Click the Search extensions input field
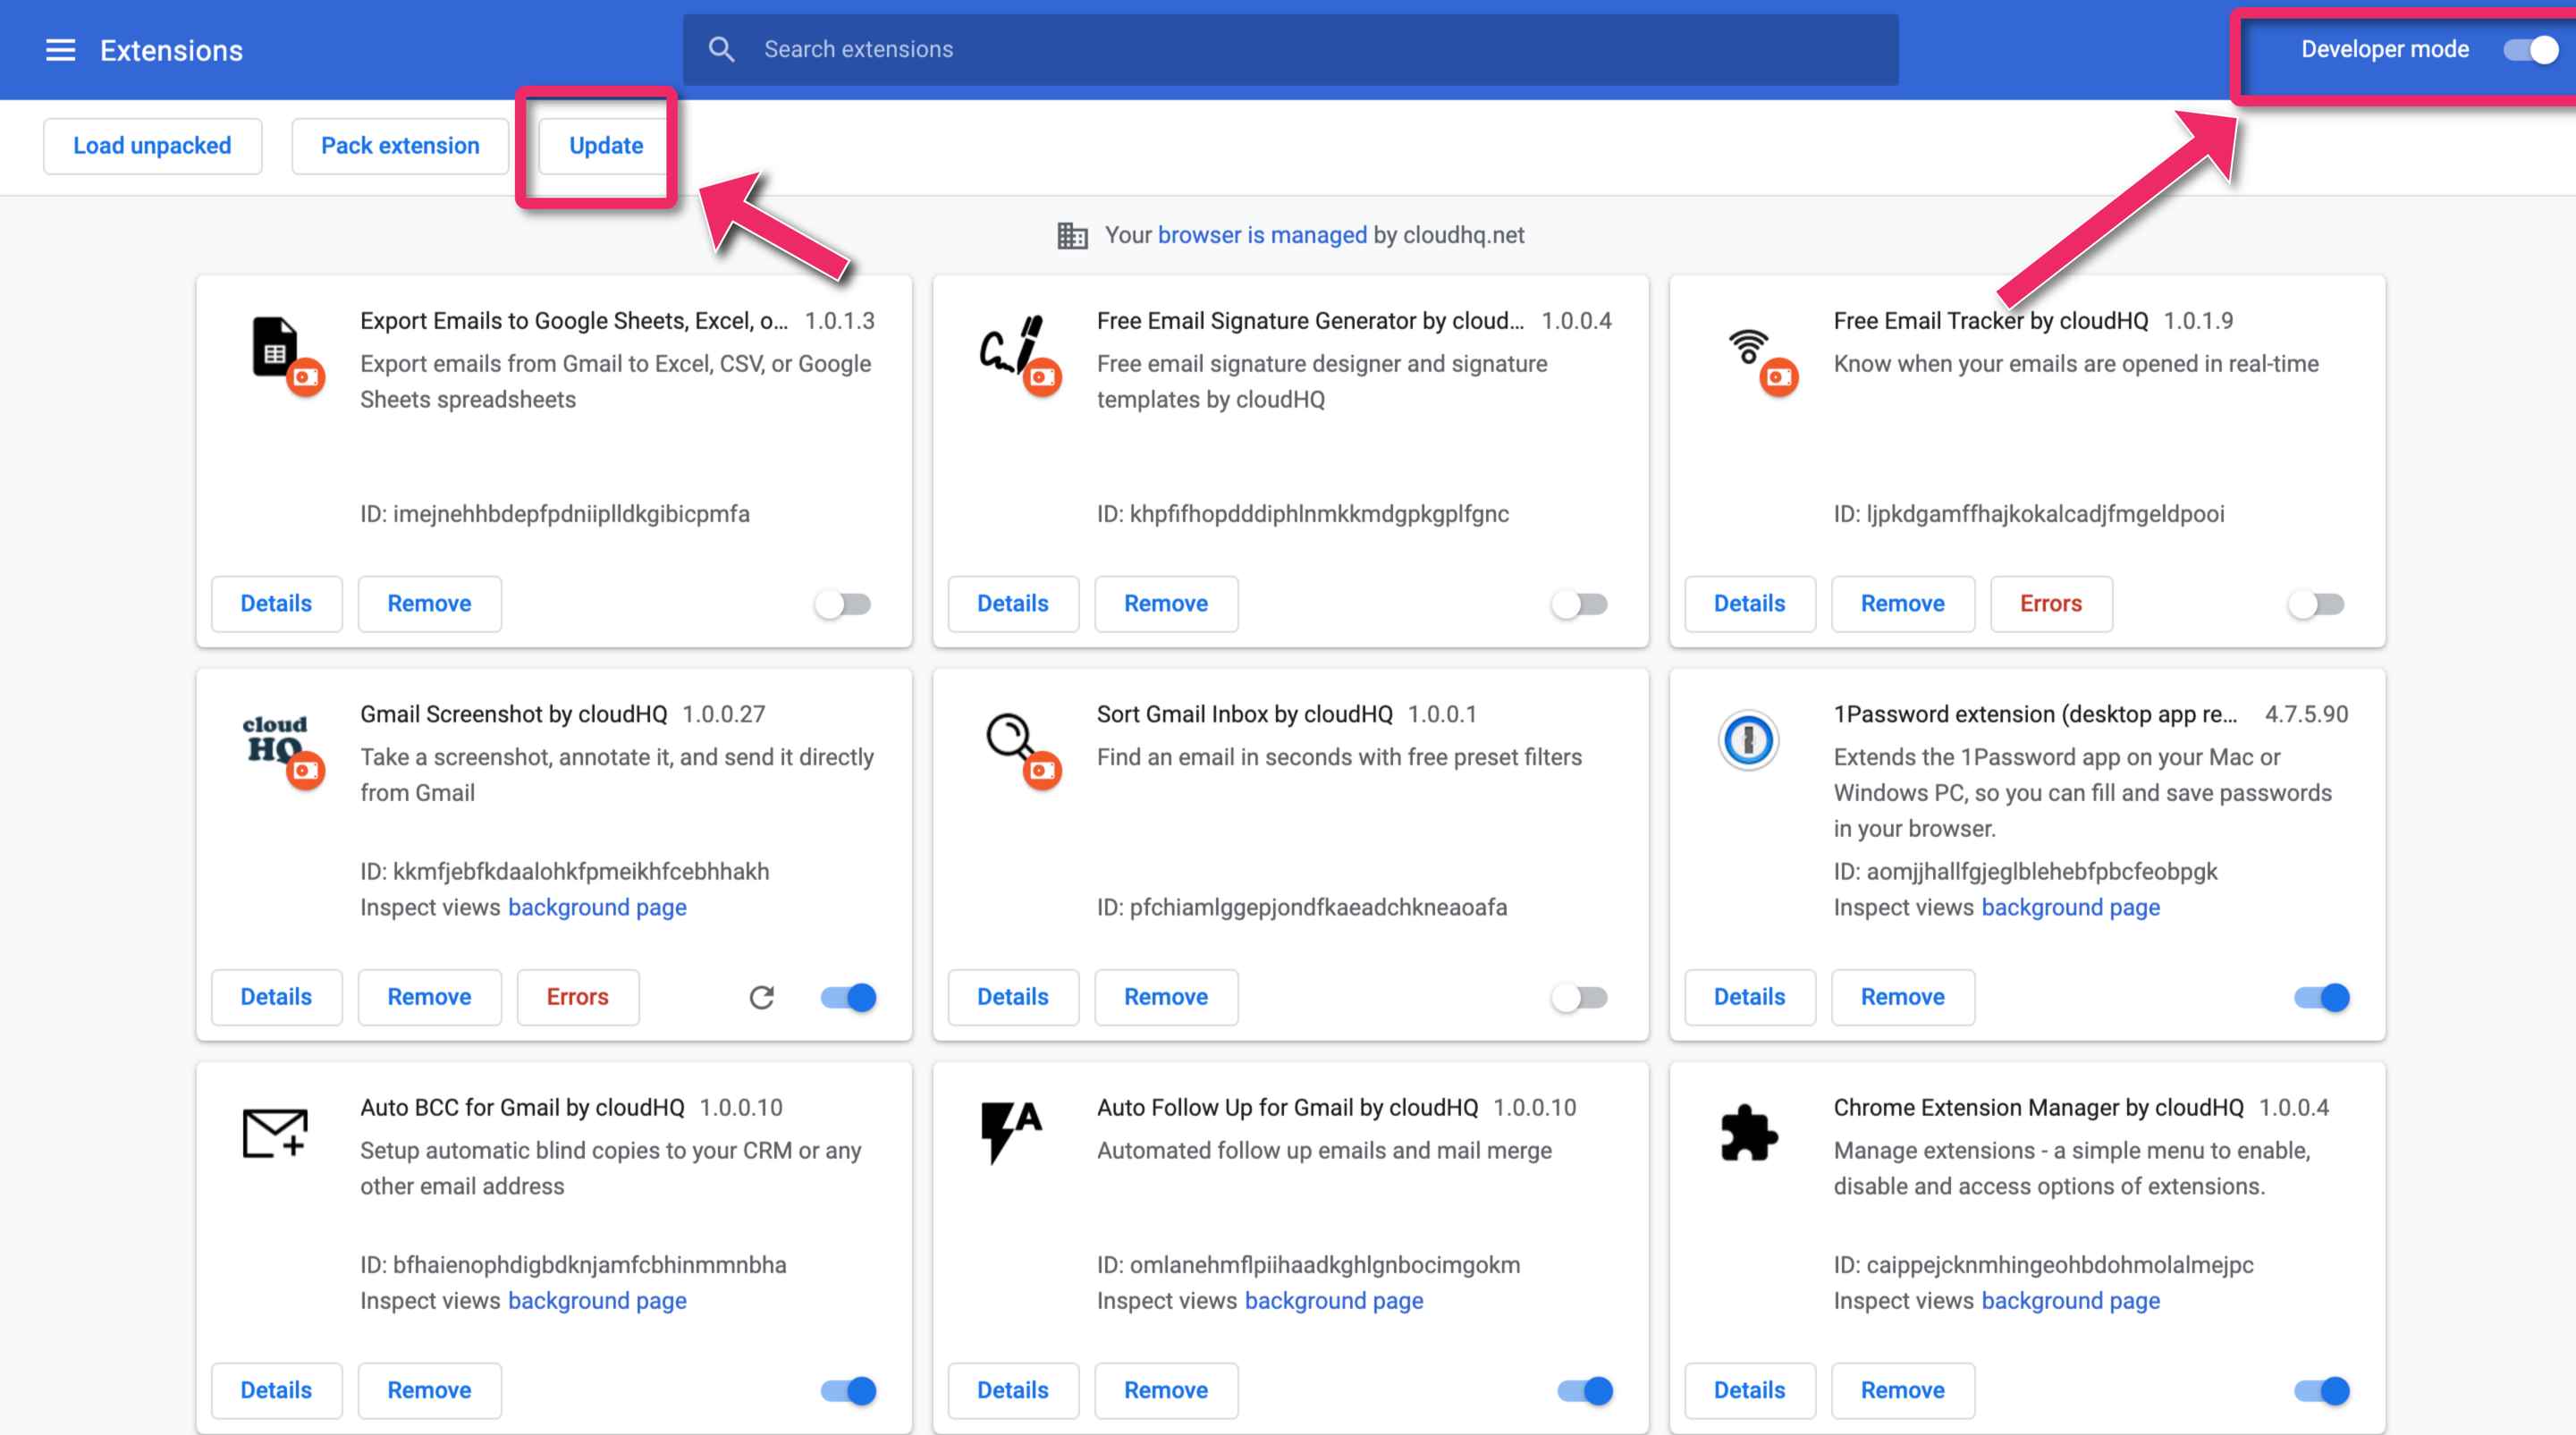 (x=1289, y=49)
